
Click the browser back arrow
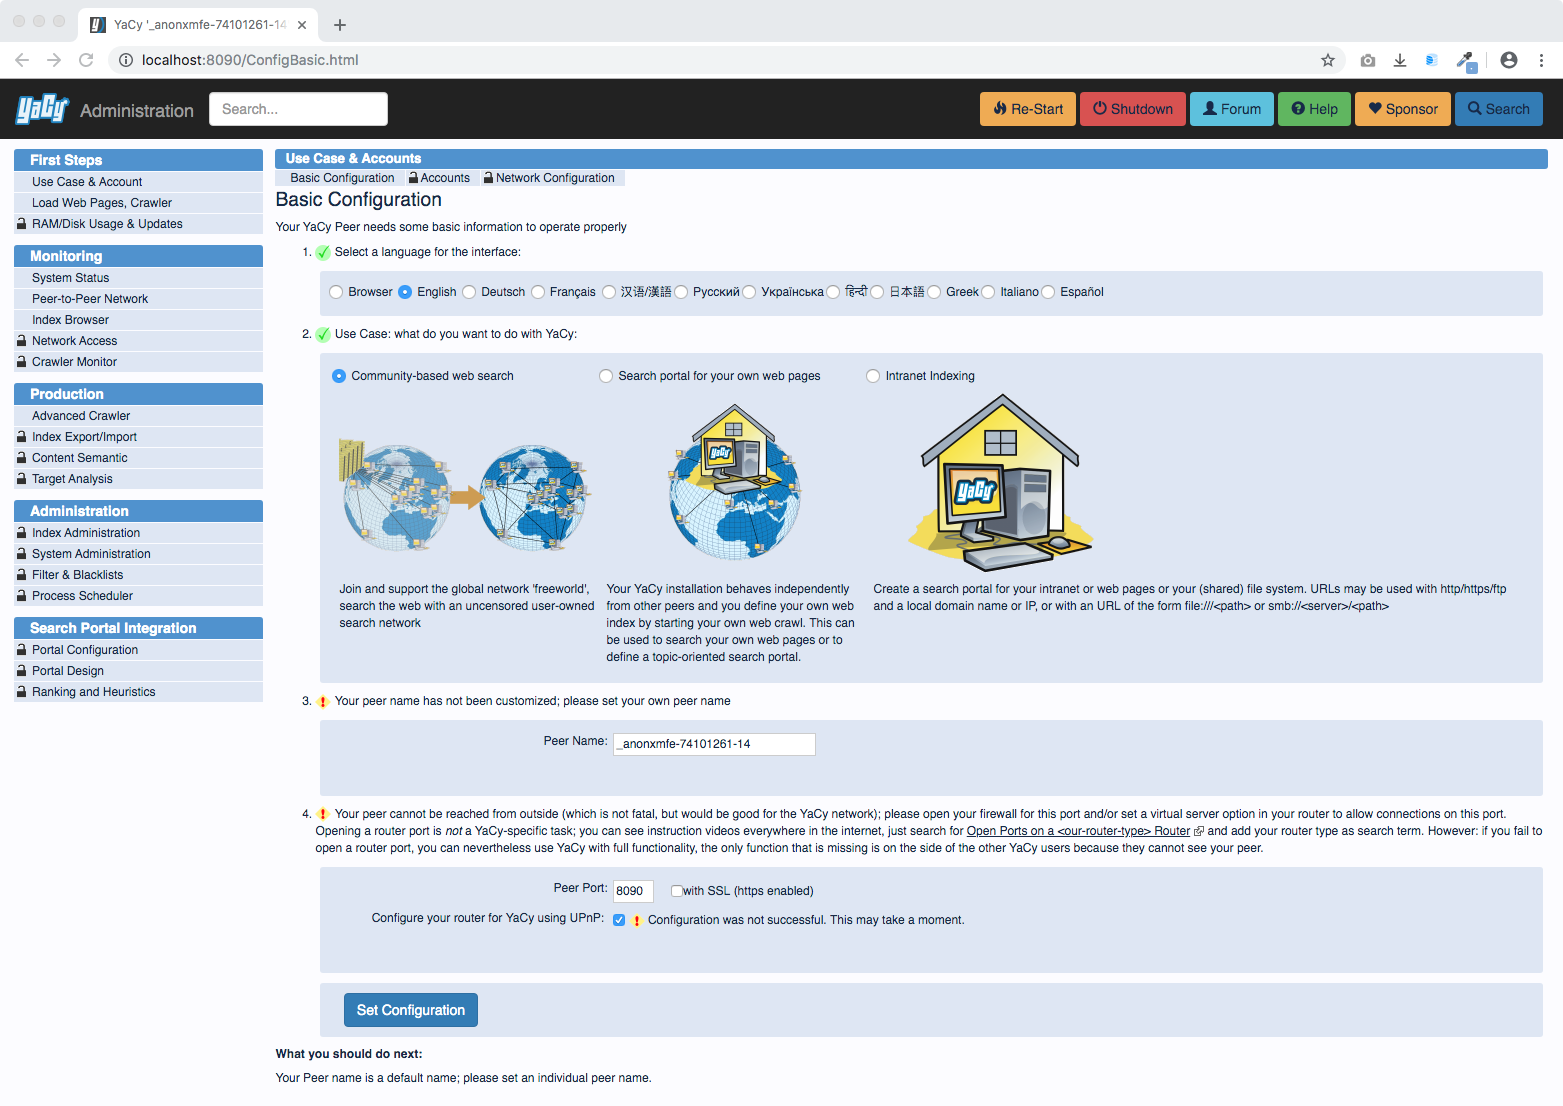[22, 60]
